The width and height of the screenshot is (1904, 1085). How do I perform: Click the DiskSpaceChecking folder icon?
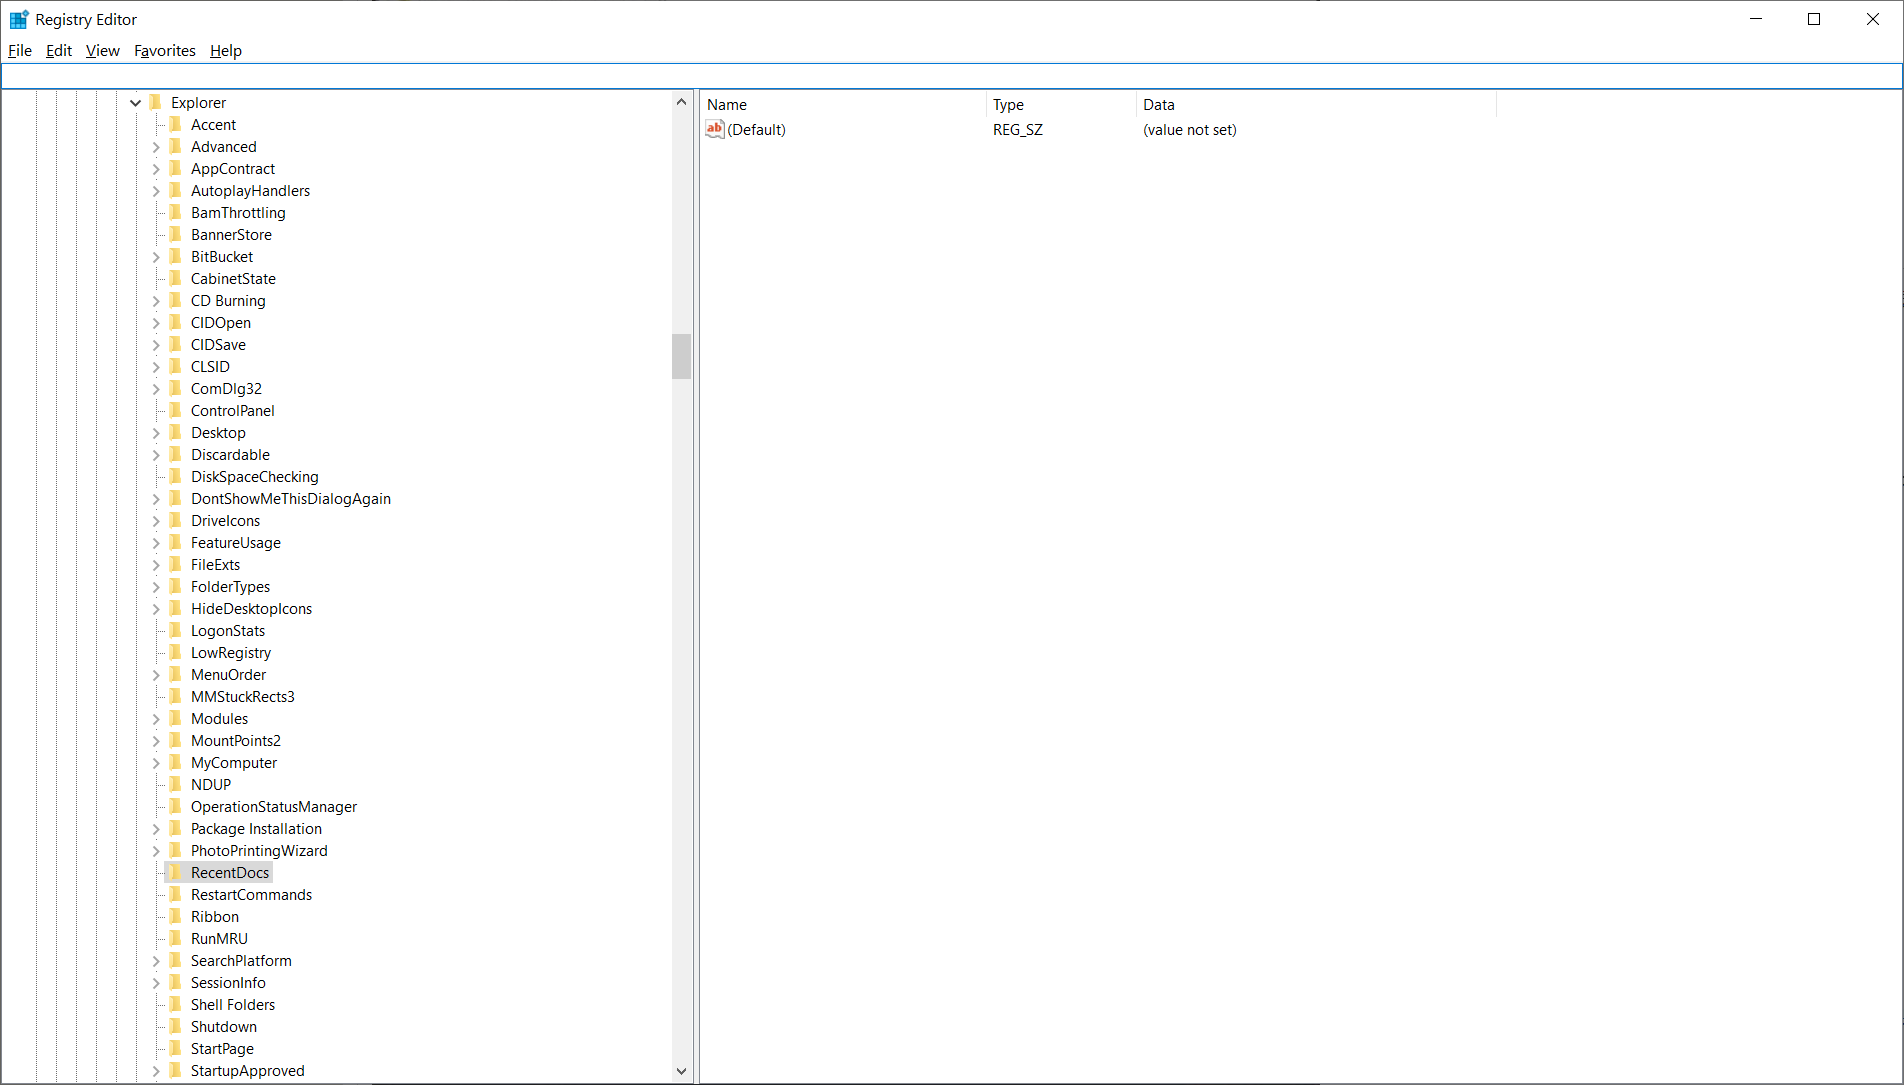point(175,476)
